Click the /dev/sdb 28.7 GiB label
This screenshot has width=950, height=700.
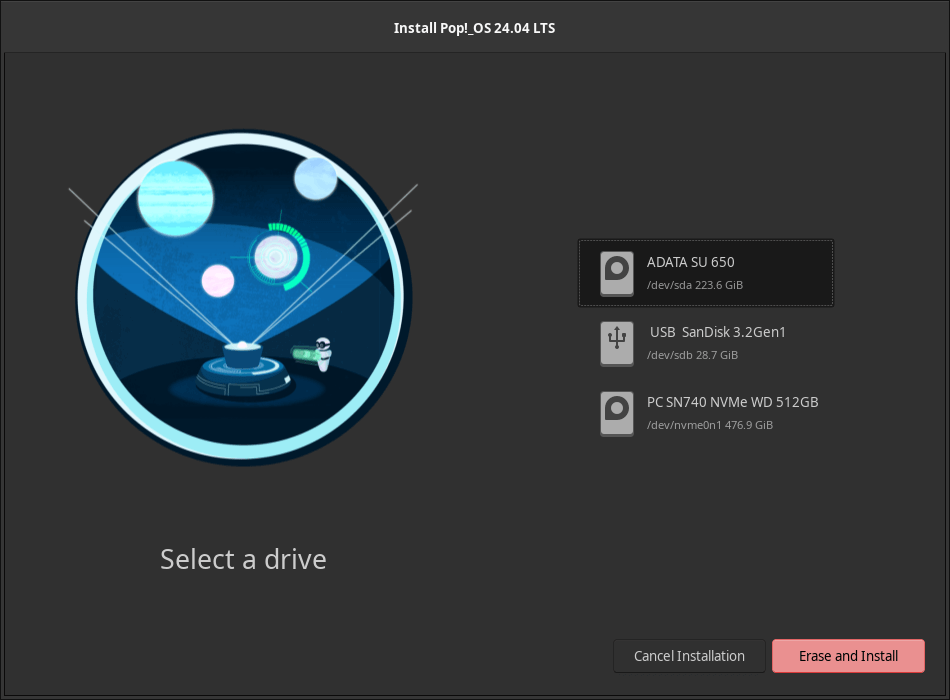pyautogui.click(x=692, y=355)
